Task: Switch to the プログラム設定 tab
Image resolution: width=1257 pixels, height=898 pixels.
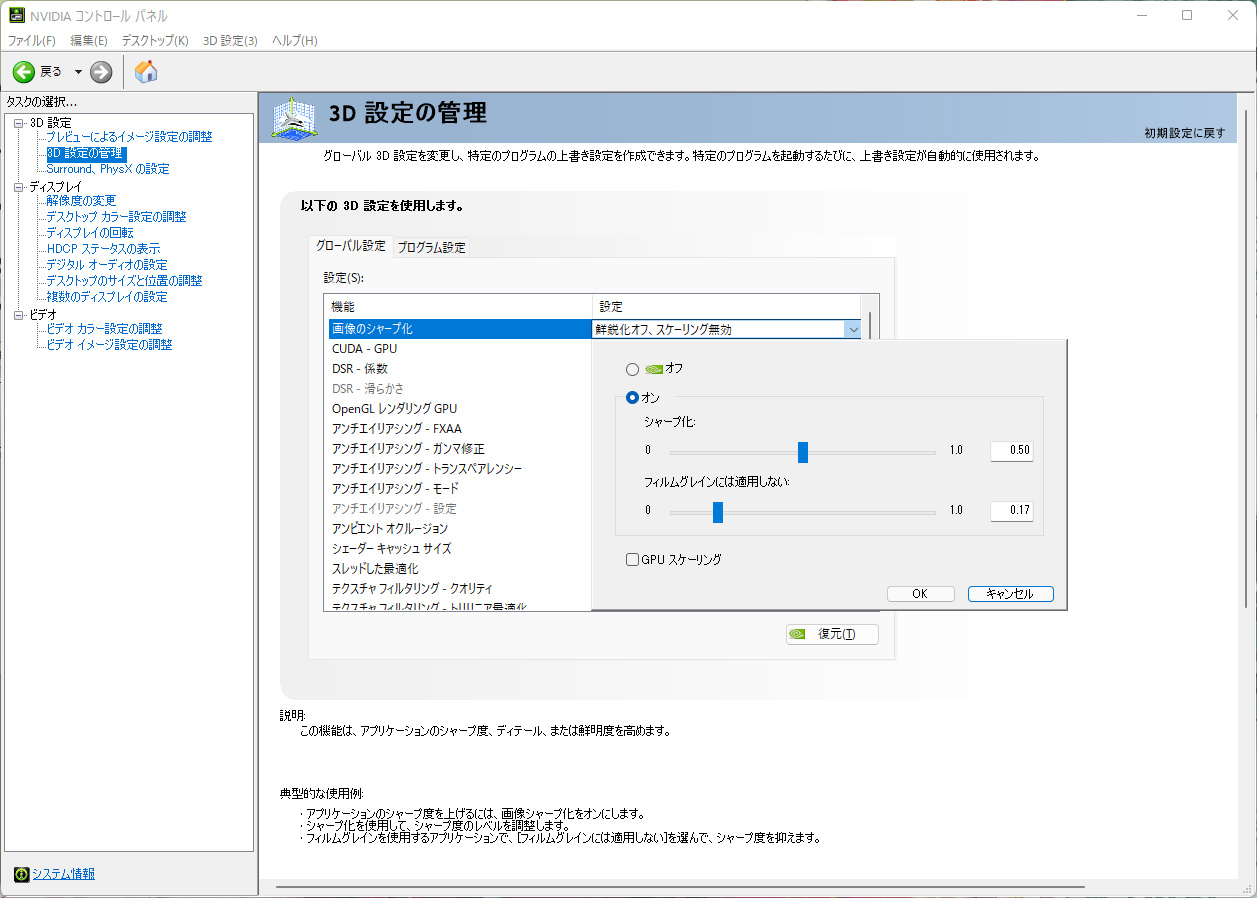Action: pyautogui.click(x=431, y=247)
